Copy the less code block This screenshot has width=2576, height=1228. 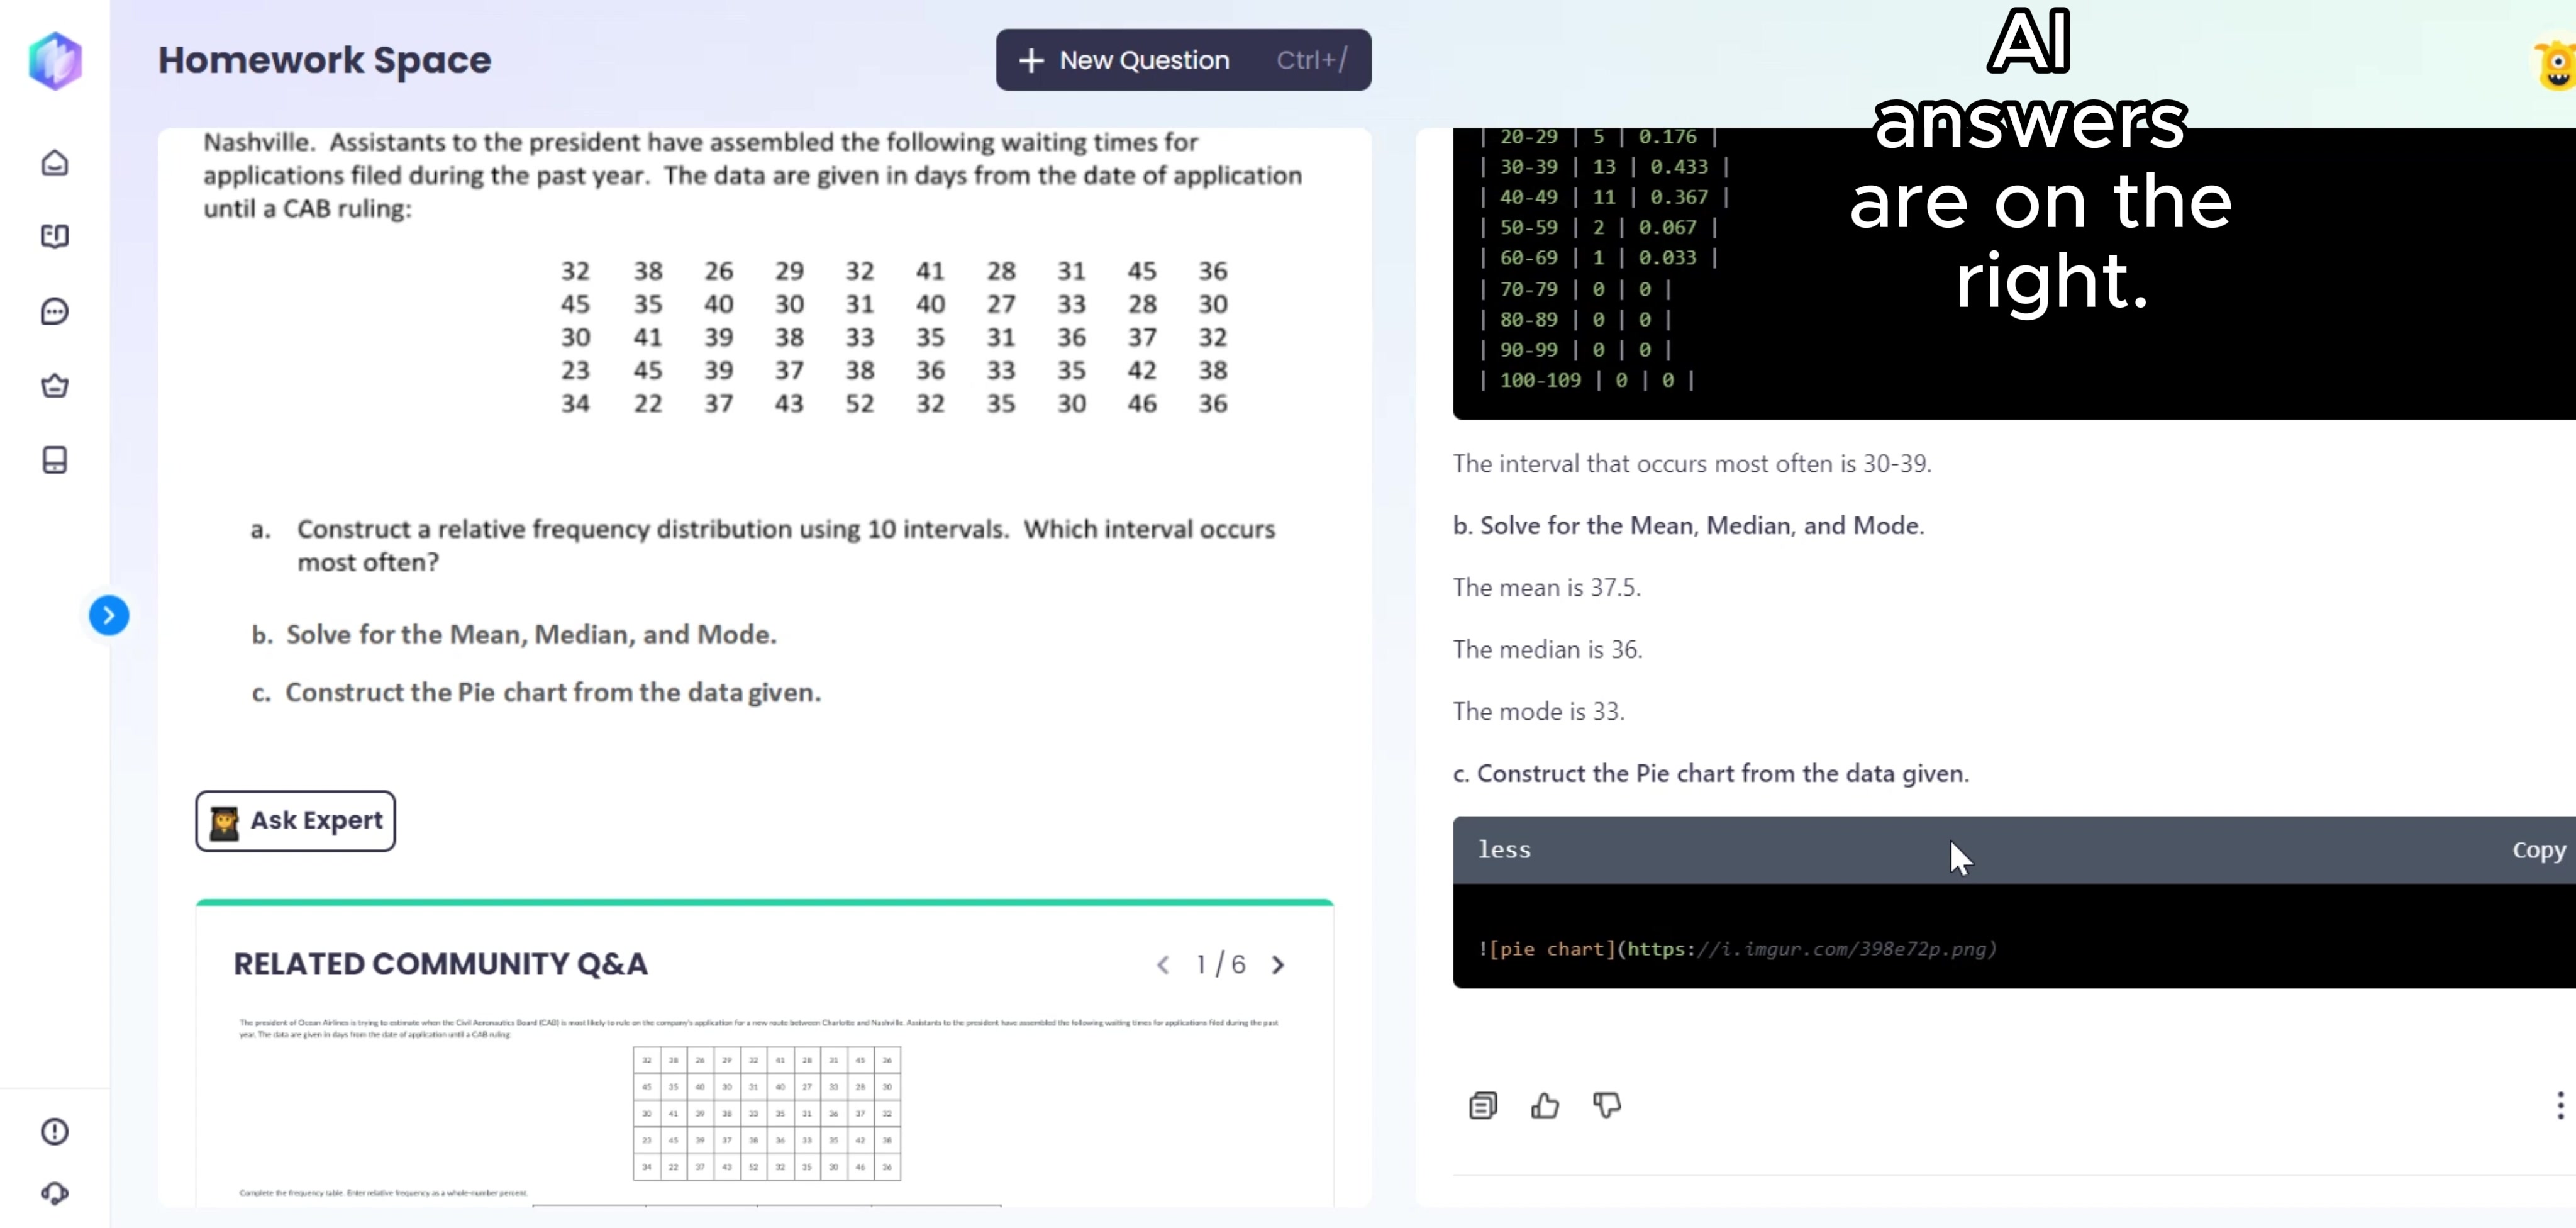tap(2538, 850)
